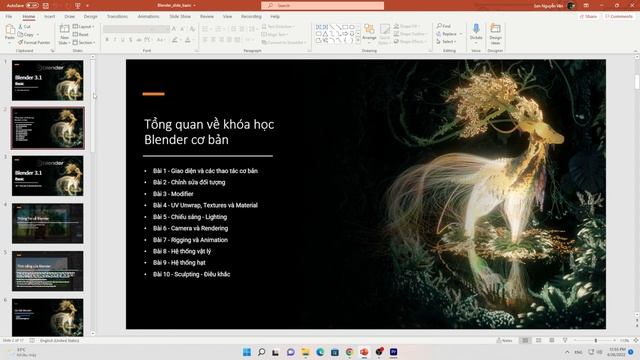Switch to Reading View icon
The height and width of the screenshot is (360, 640).
click(552, 340)
